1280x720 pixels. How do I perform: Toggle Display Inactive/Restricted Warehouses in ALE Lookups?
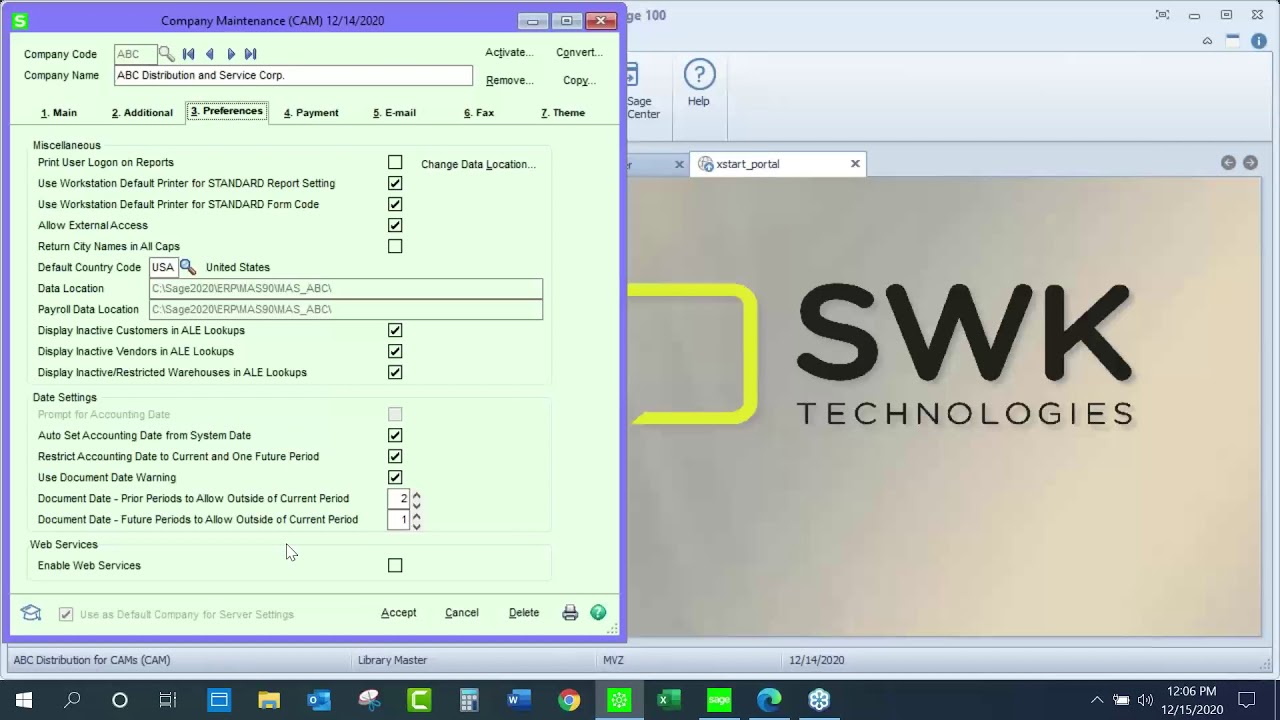click(x=395, y=372)
